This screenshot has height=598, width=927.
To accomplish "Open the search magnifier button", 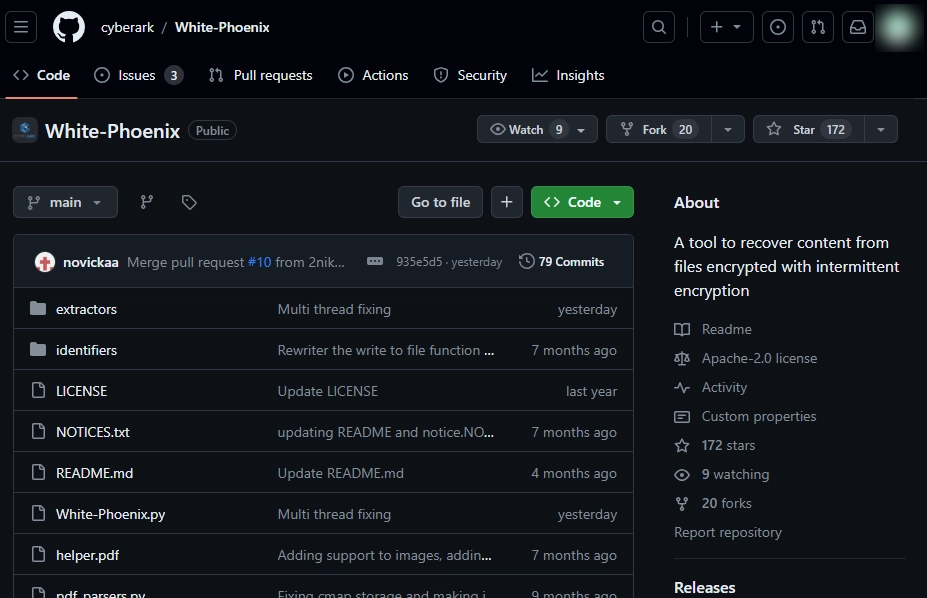I will (x=659, y=27).
